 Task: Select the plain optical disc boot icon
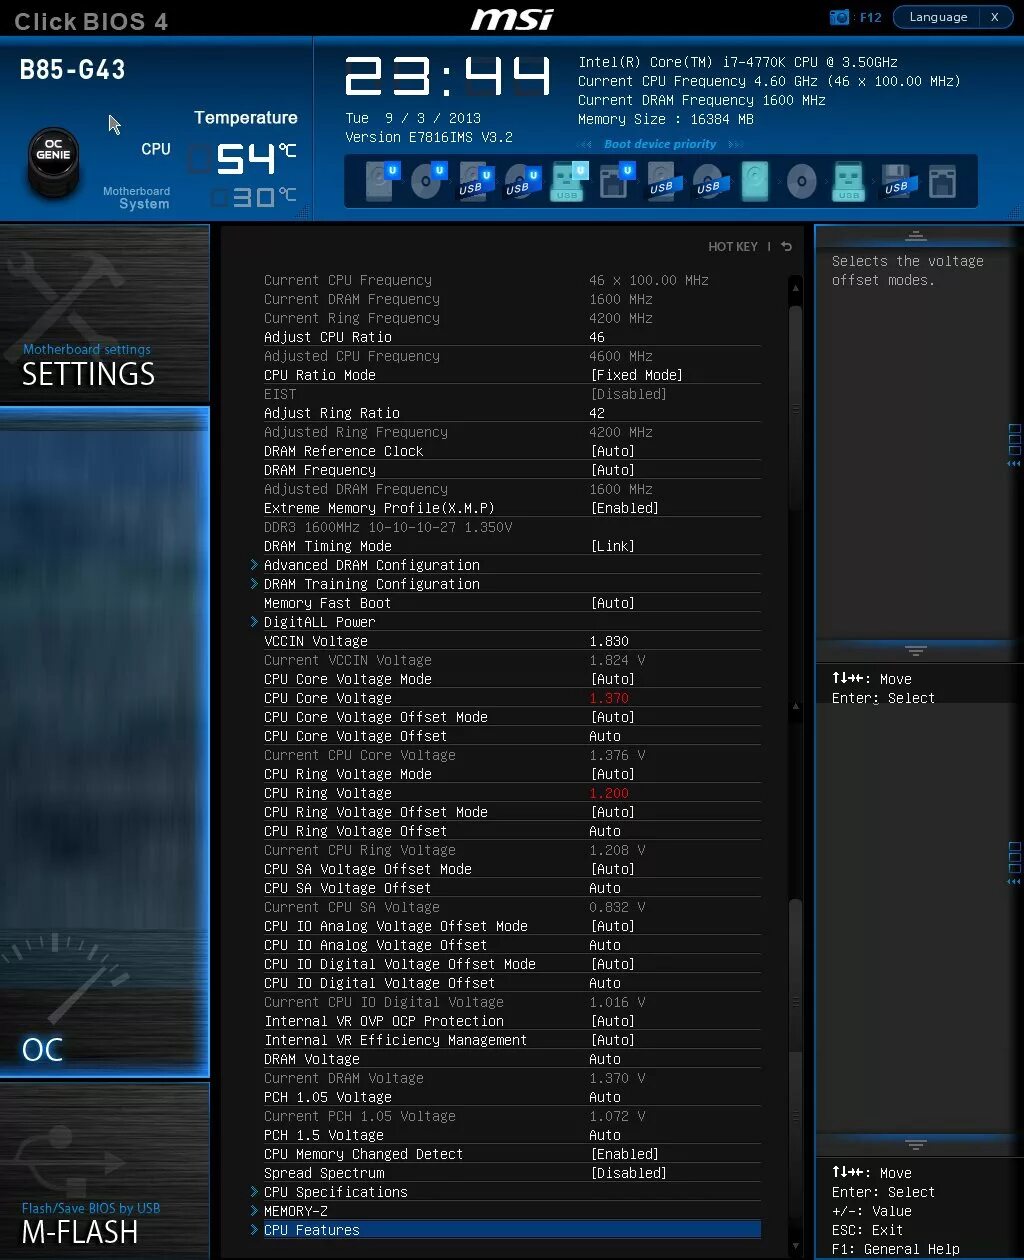pyautogui.click(x=801, y=182)
